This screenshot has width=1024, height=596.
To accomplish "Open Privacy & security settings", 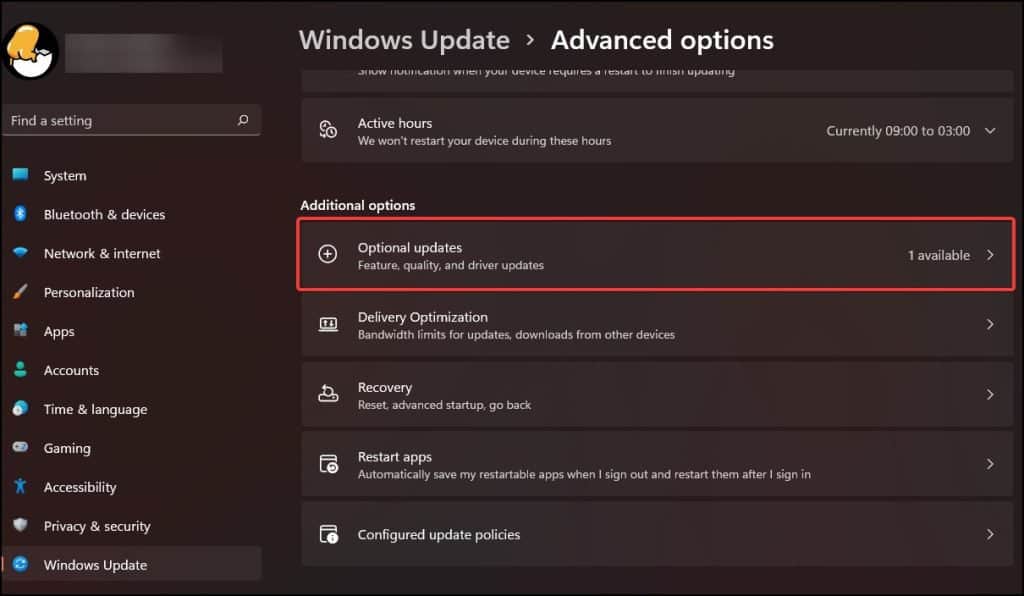I will 96,526.
